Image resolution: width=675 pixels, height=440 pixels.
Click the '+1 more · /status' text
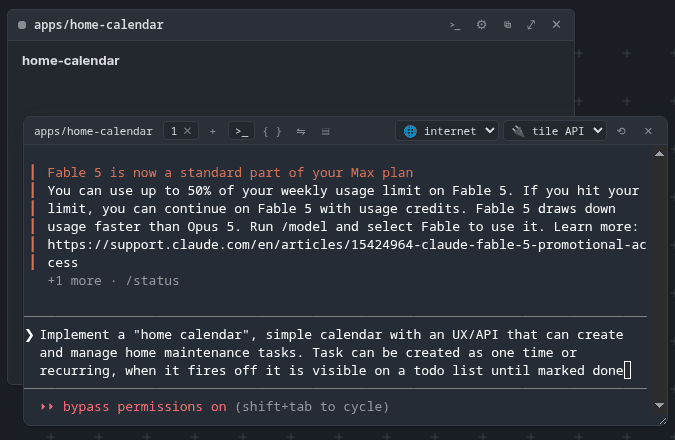(x=113, y=281)
